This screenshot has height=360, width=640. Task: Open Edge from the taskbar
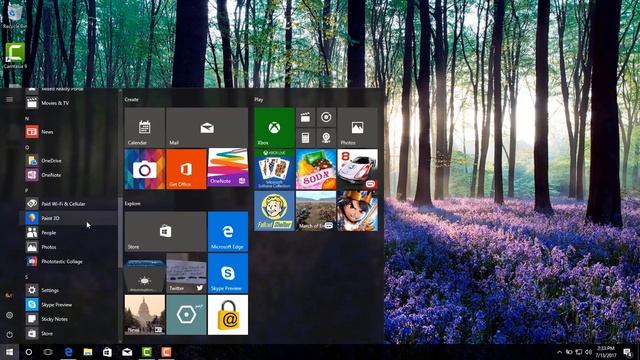click(69, 352)
